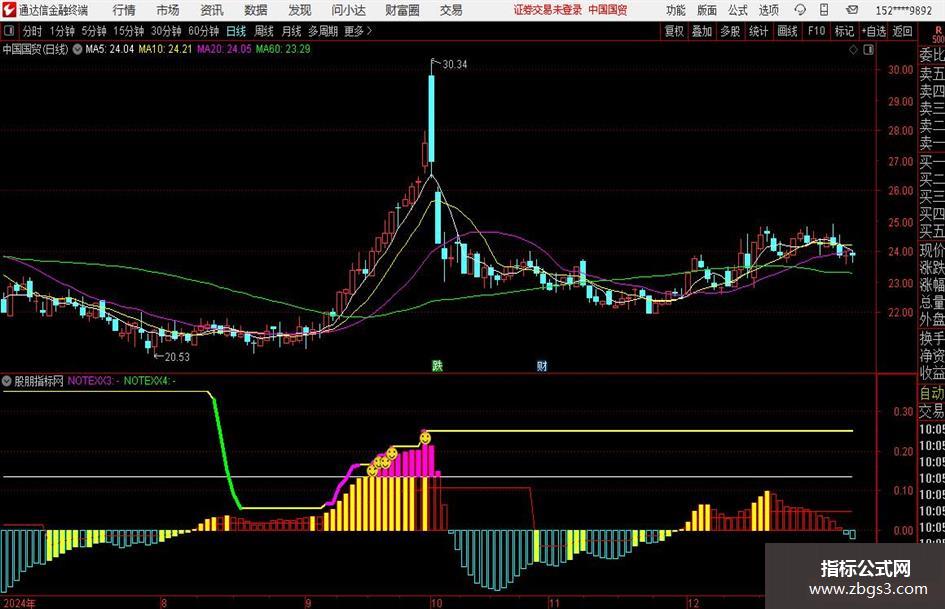Add stock via +自选 button
This screenshot has height=609, width=945.
tap(874, 31)
